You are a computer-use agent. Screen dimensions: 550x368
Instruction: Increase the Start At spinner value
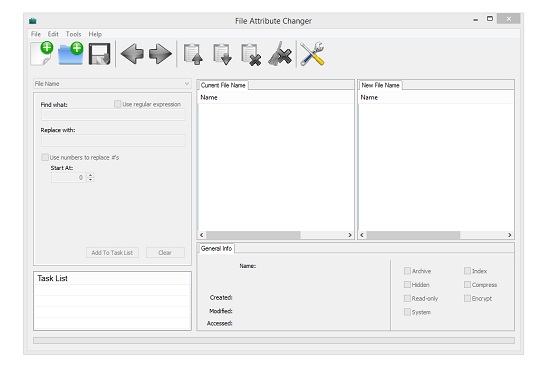pos(90,175)
